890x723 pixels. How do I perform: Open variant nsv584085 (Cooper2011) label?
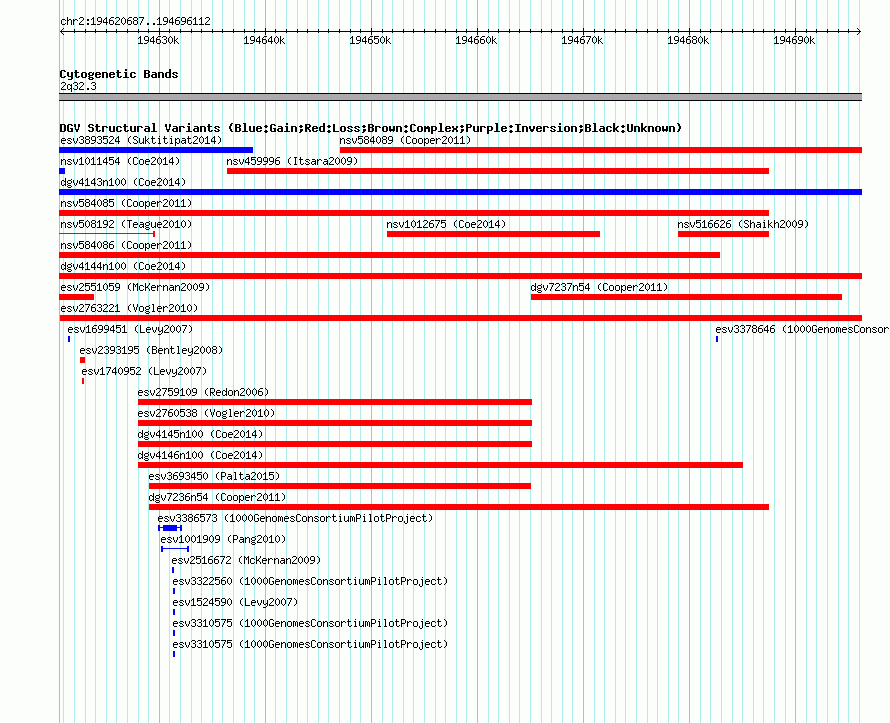[126, 203]
